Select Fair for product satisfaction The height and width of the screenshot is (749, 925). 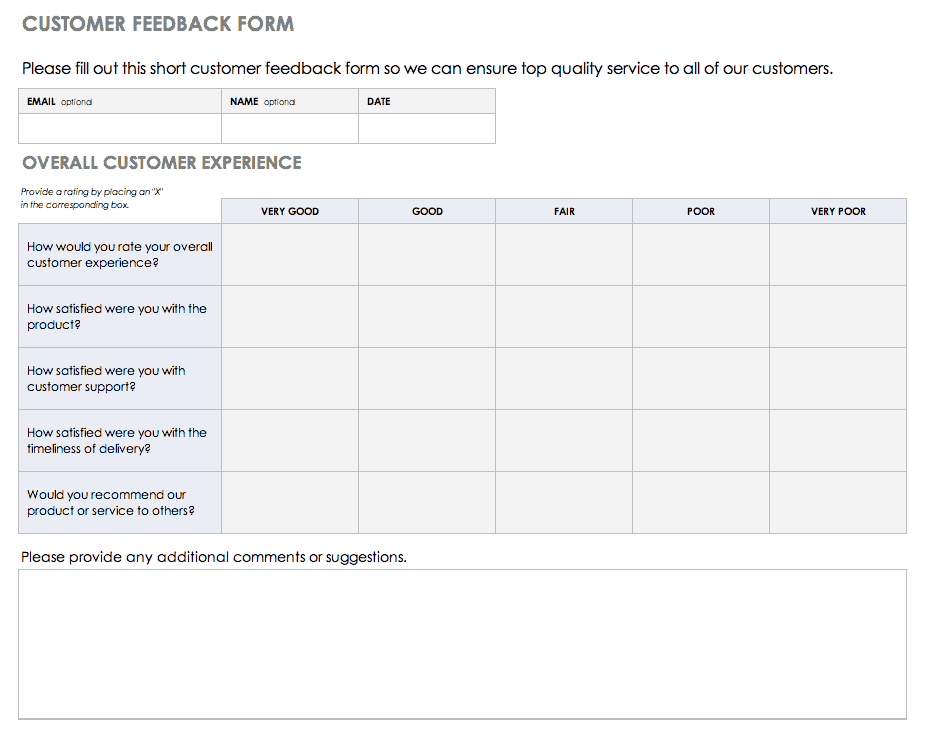tap(564, 317)
